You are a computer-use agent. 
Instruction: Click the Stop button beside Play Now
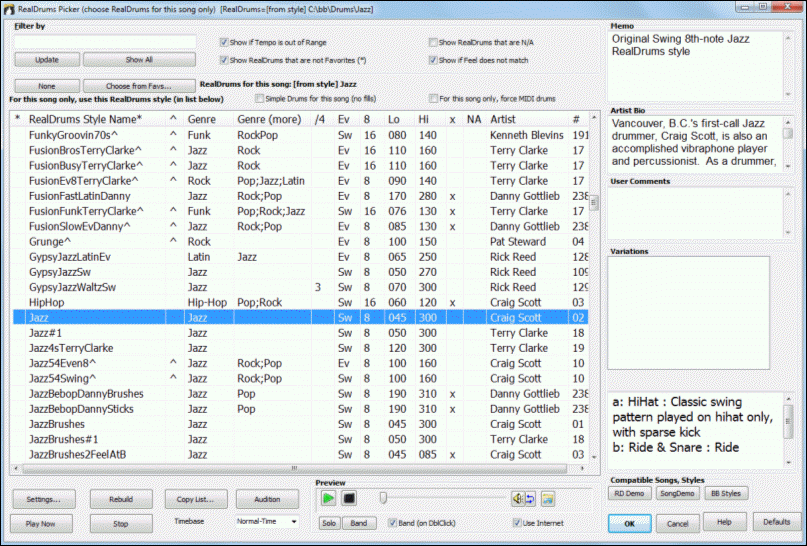coord(121,523)
